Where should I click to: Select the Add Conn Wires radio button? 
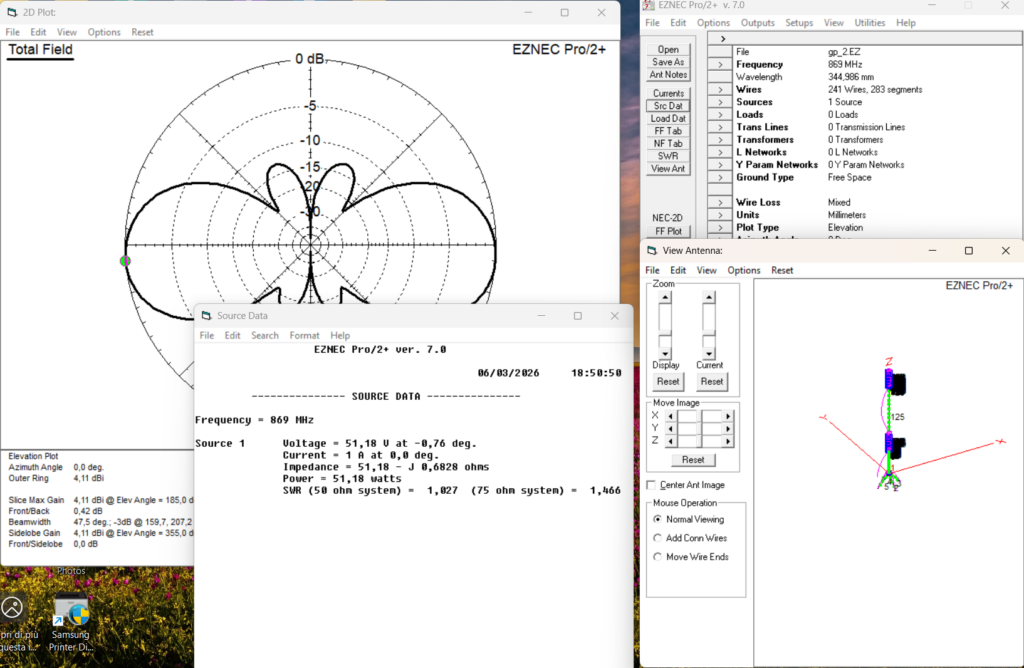(x=657, y=538)
